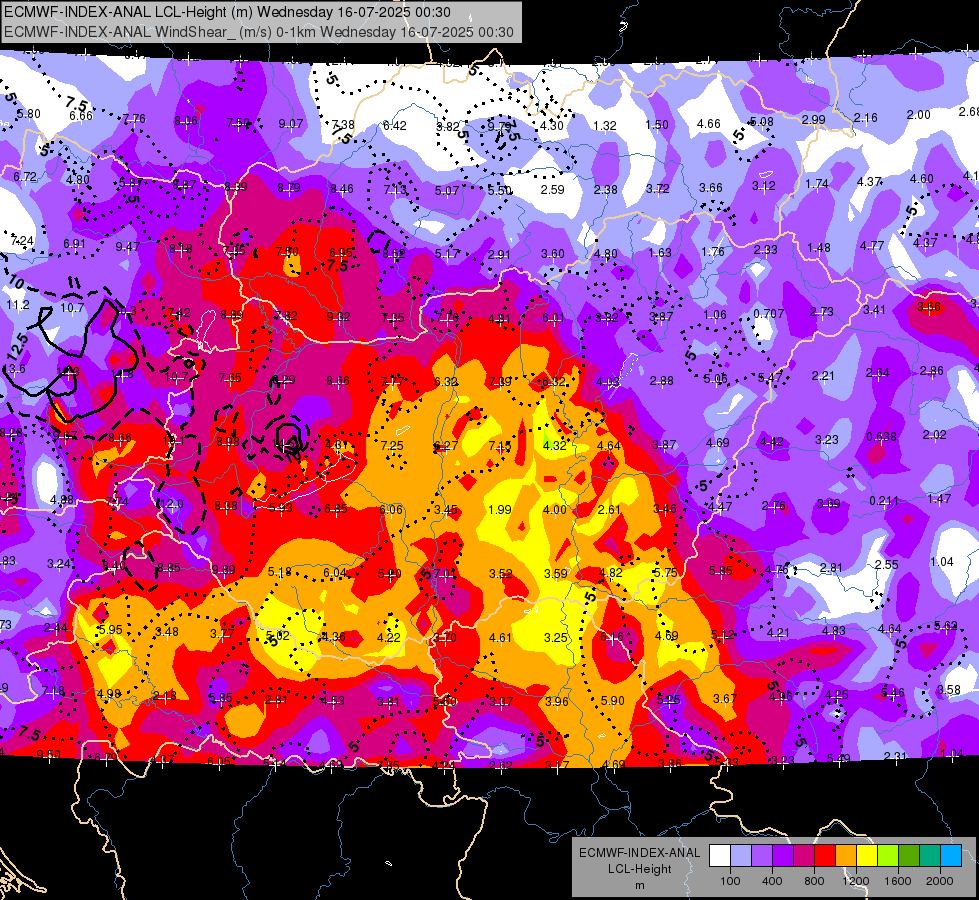The height and width of the screenshot is (900, 979).
Task: Click the map value 12.0
Action: pyautogui.click(x=172, y=503)
